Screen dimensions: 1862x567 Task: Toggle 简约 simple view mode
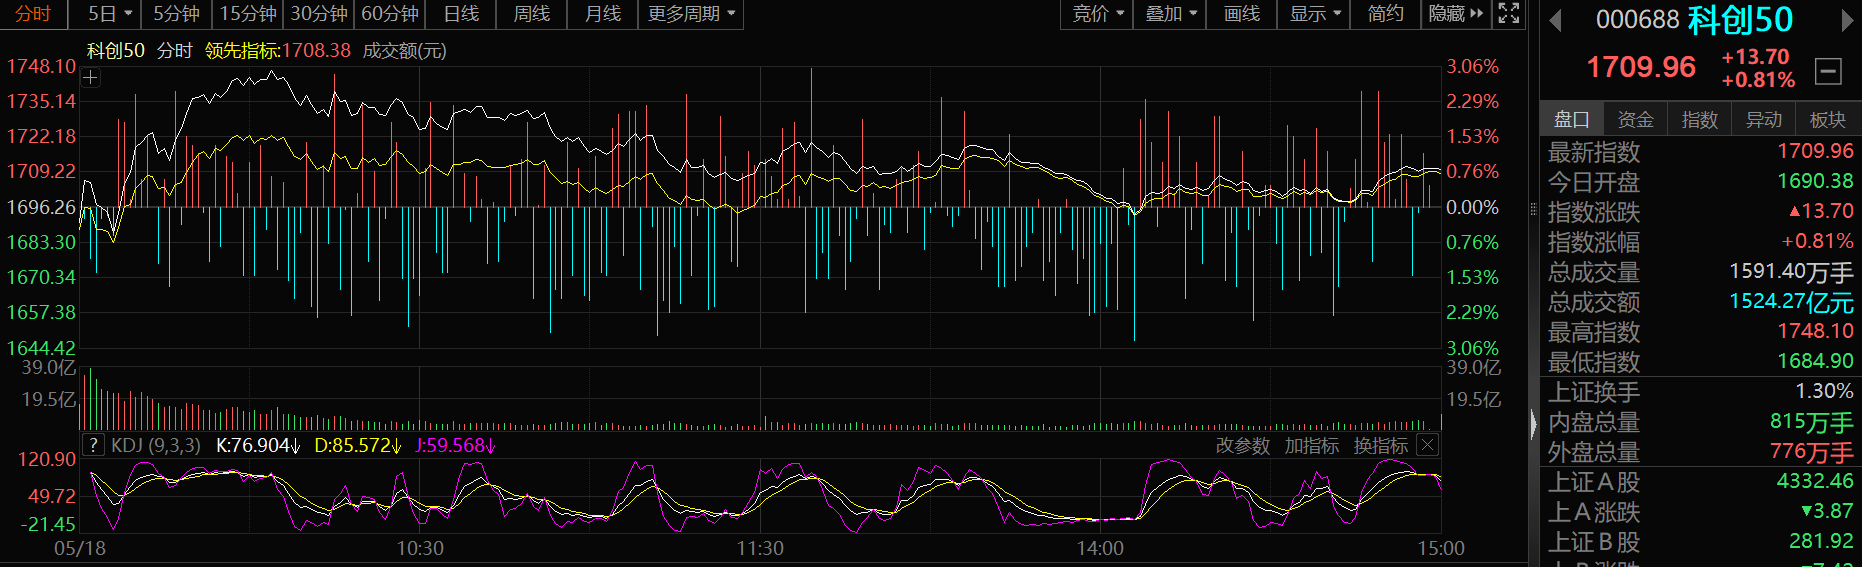[x=1385, y=14]
